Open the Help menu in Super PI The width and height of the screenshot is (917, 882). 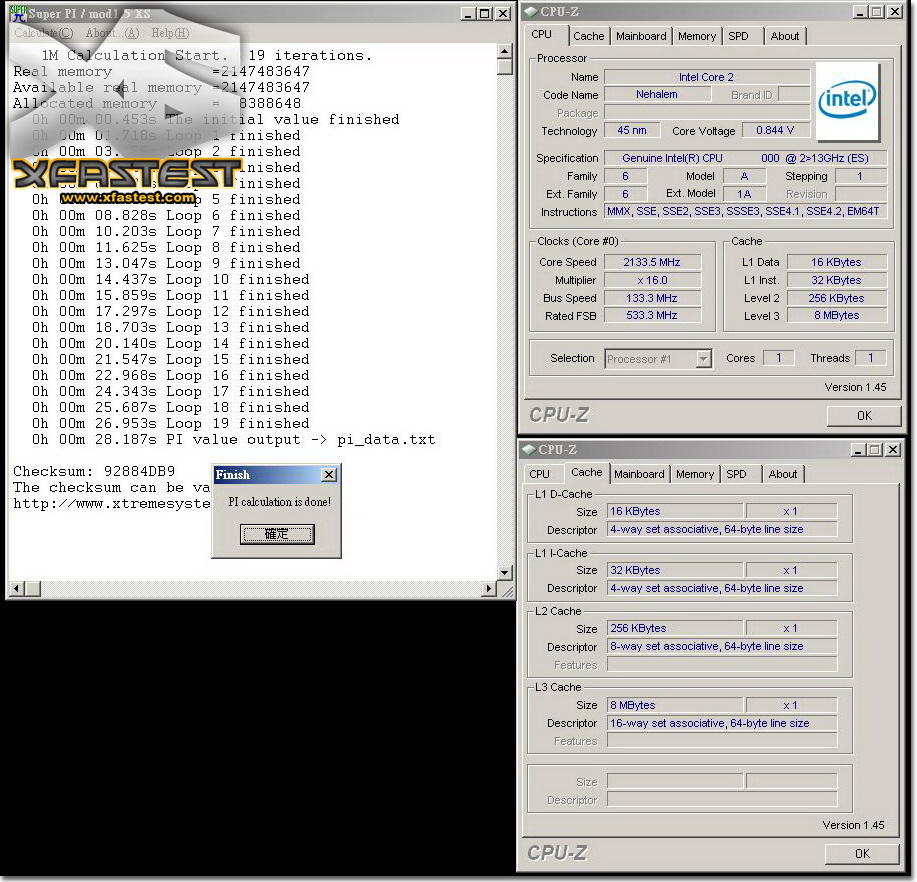[x=169, y=33]
